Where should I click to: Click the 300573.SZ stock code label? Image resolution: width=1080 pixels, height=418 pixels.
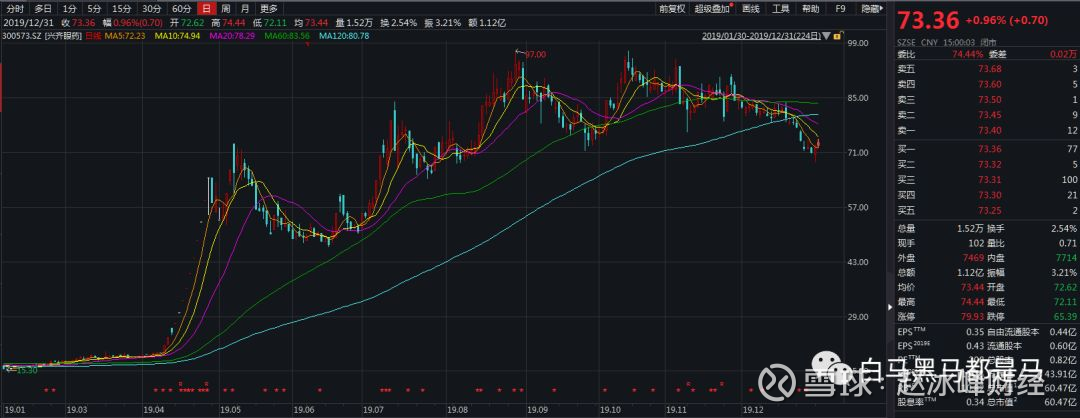(22, 35)
